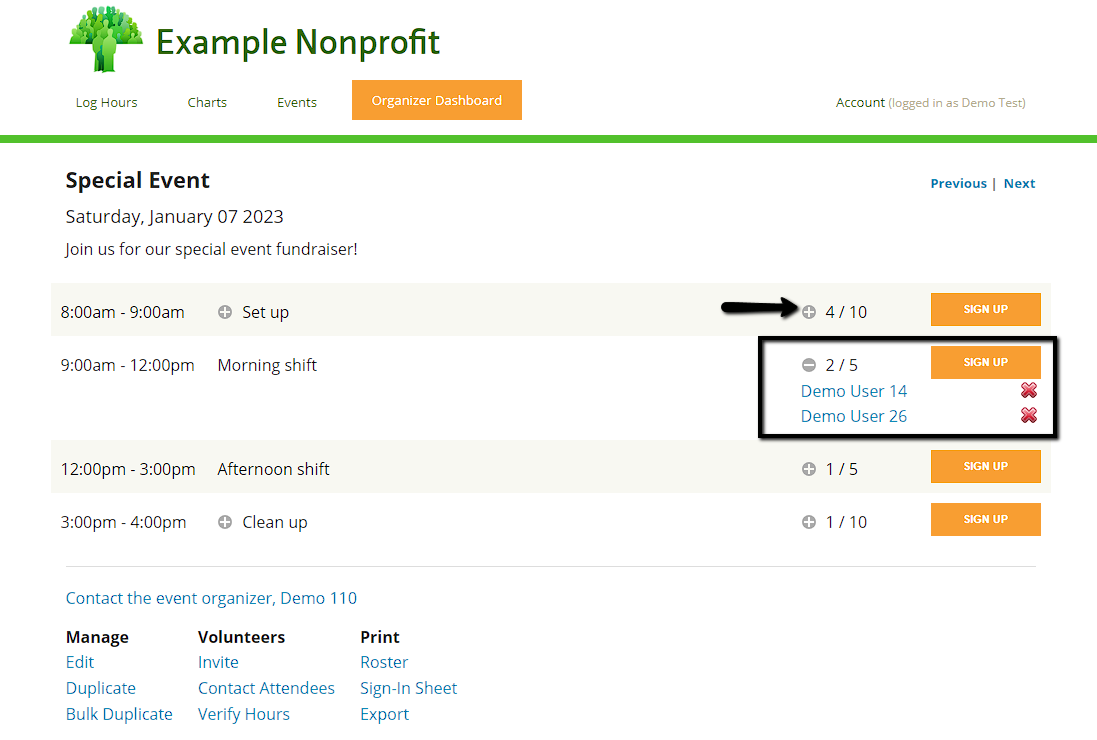Screen dimensions: 1097x740
Task: Switch to the Charts tab
Action: click(x=207, y=102)
